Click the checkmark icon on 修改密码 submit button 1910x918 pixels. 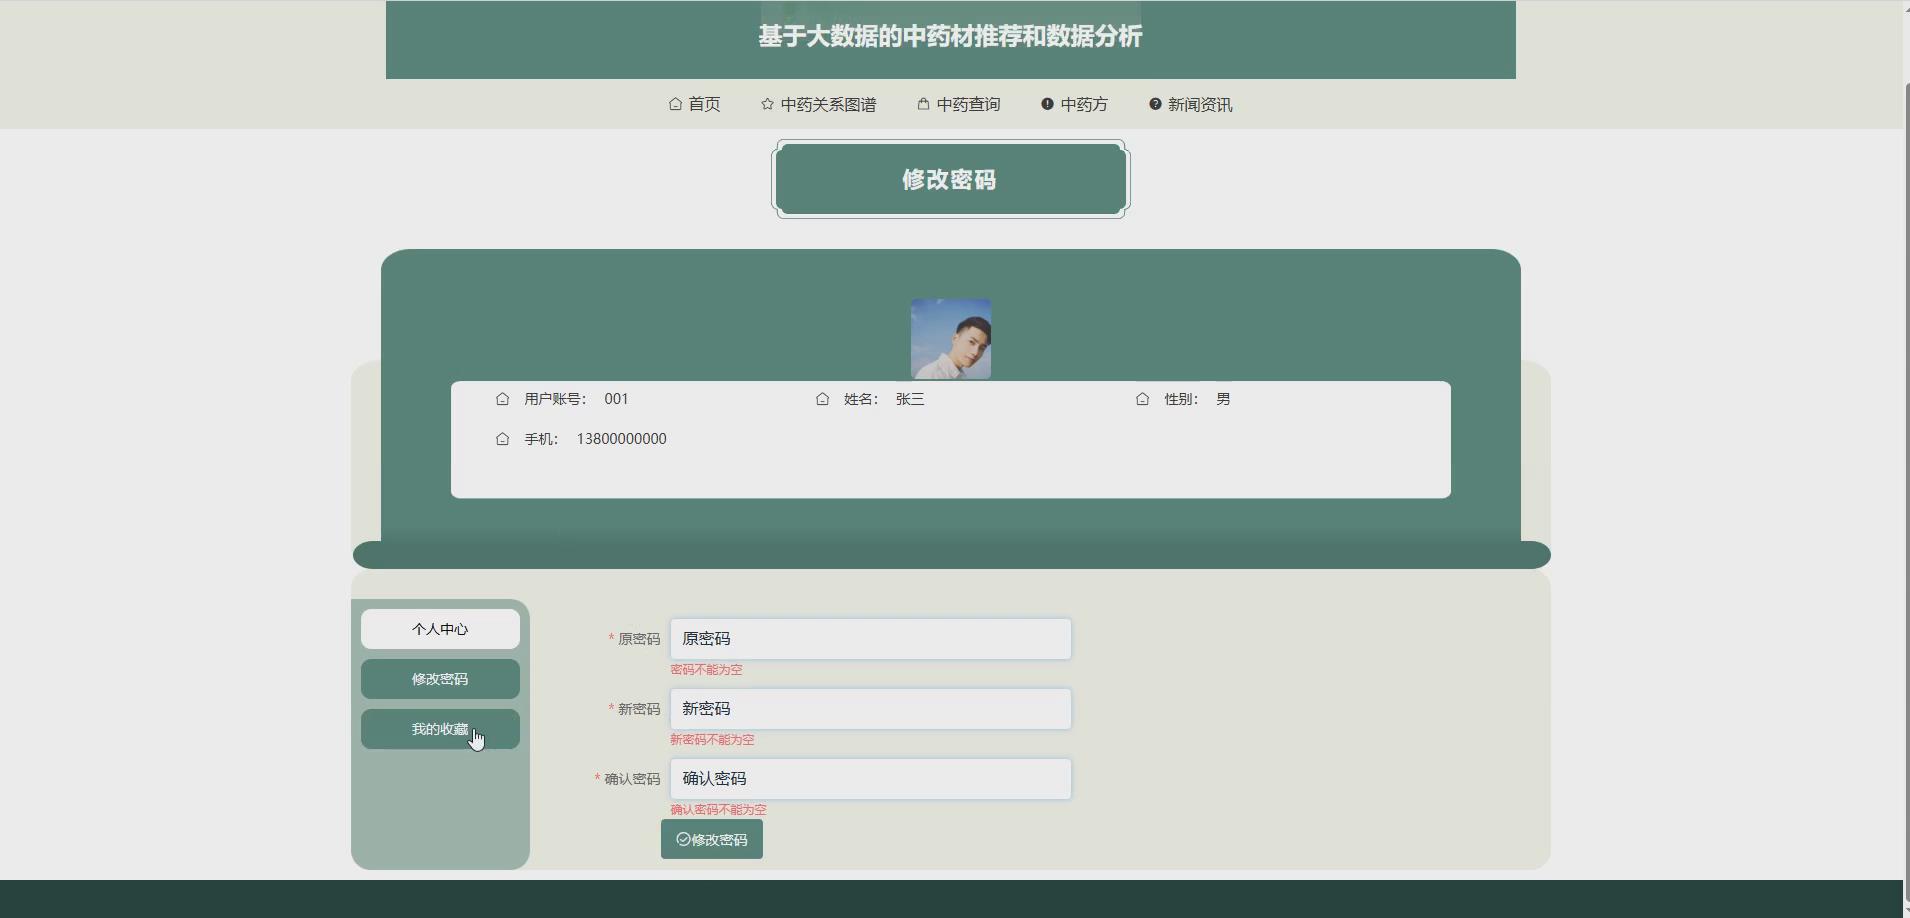tap(683, 840)
